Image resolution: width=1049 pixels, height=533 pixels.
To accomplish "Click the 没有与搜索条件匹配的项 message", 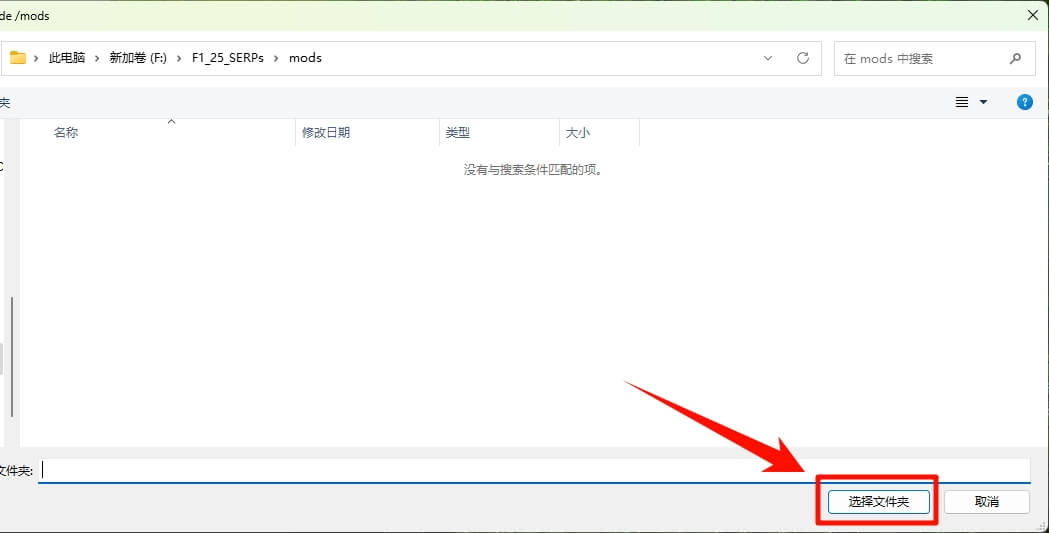I will [534, 170].
